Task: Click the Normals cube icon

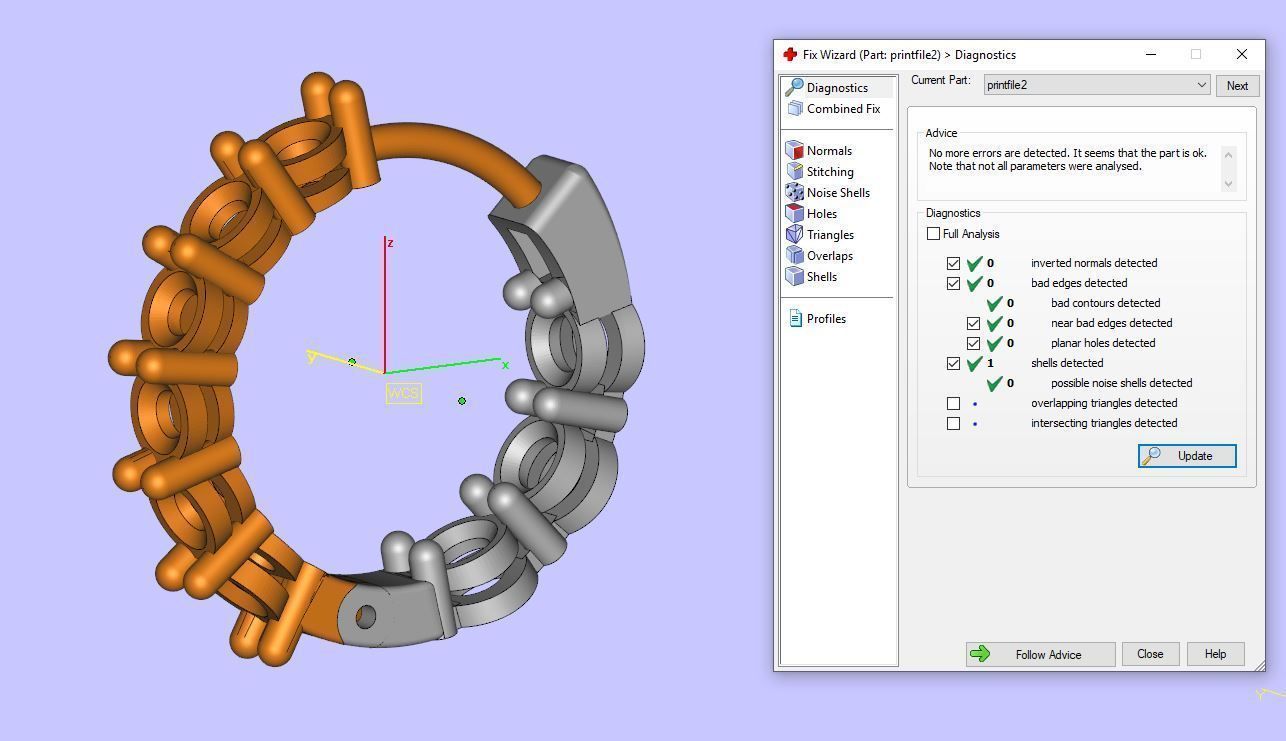Action: (x=795, y=150)
